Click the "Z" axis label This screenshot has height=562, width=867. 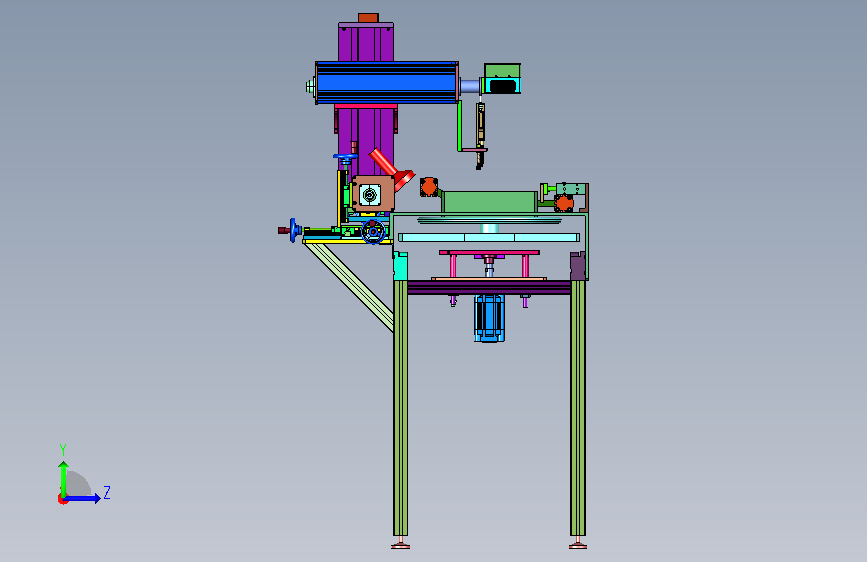(107, 492)
